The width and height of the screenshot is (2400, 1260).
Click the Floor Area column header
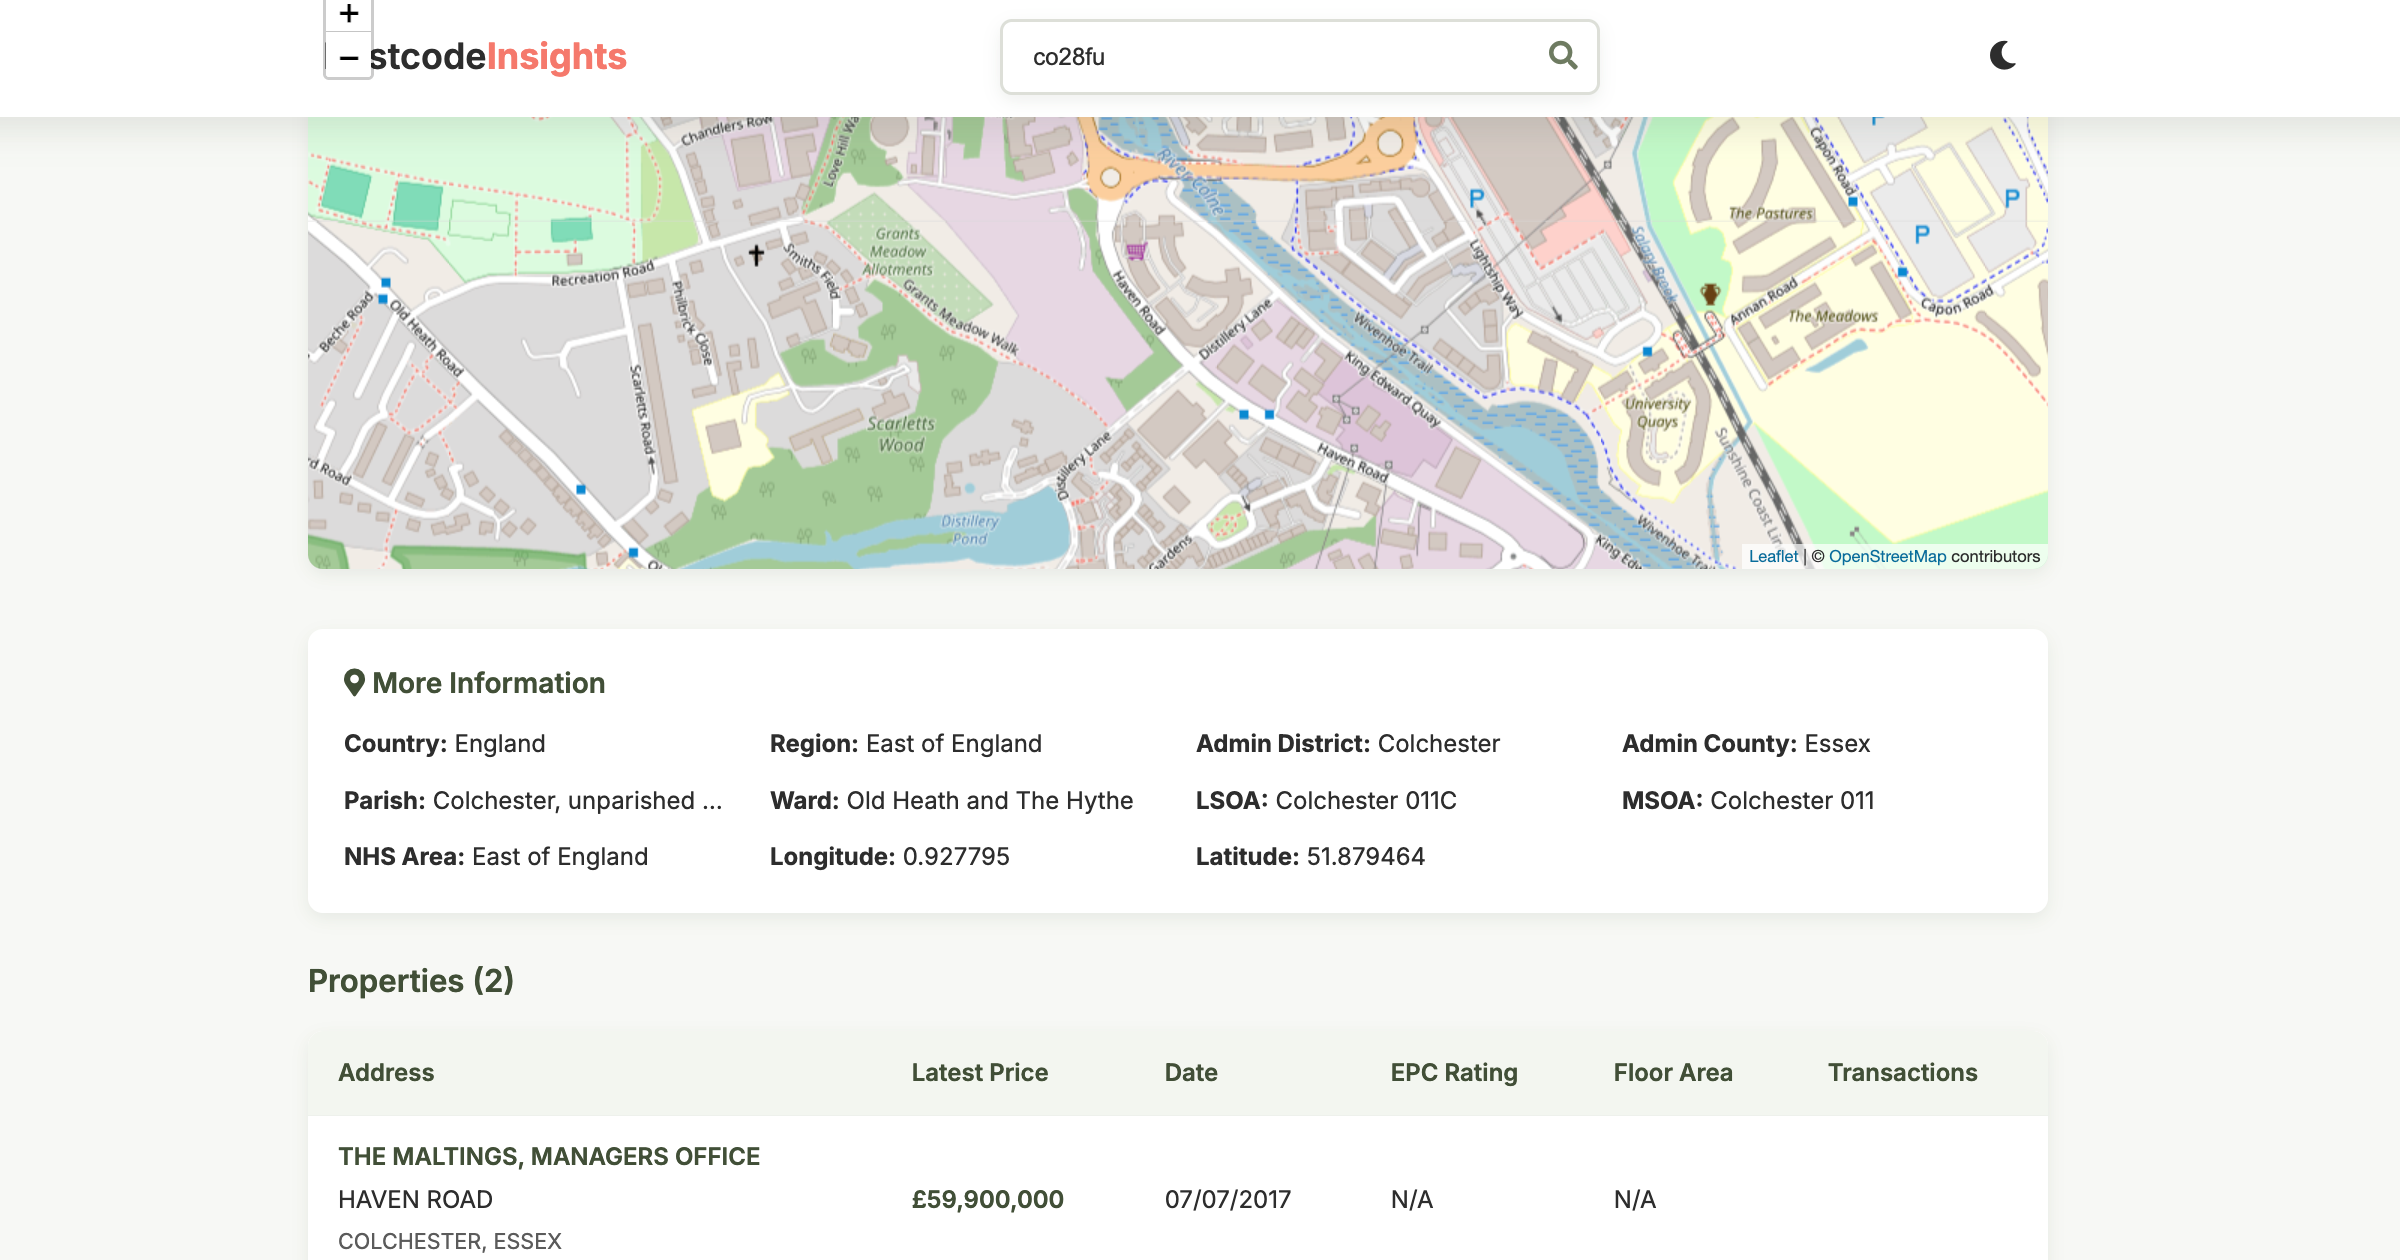(x=1672, y=1073)
